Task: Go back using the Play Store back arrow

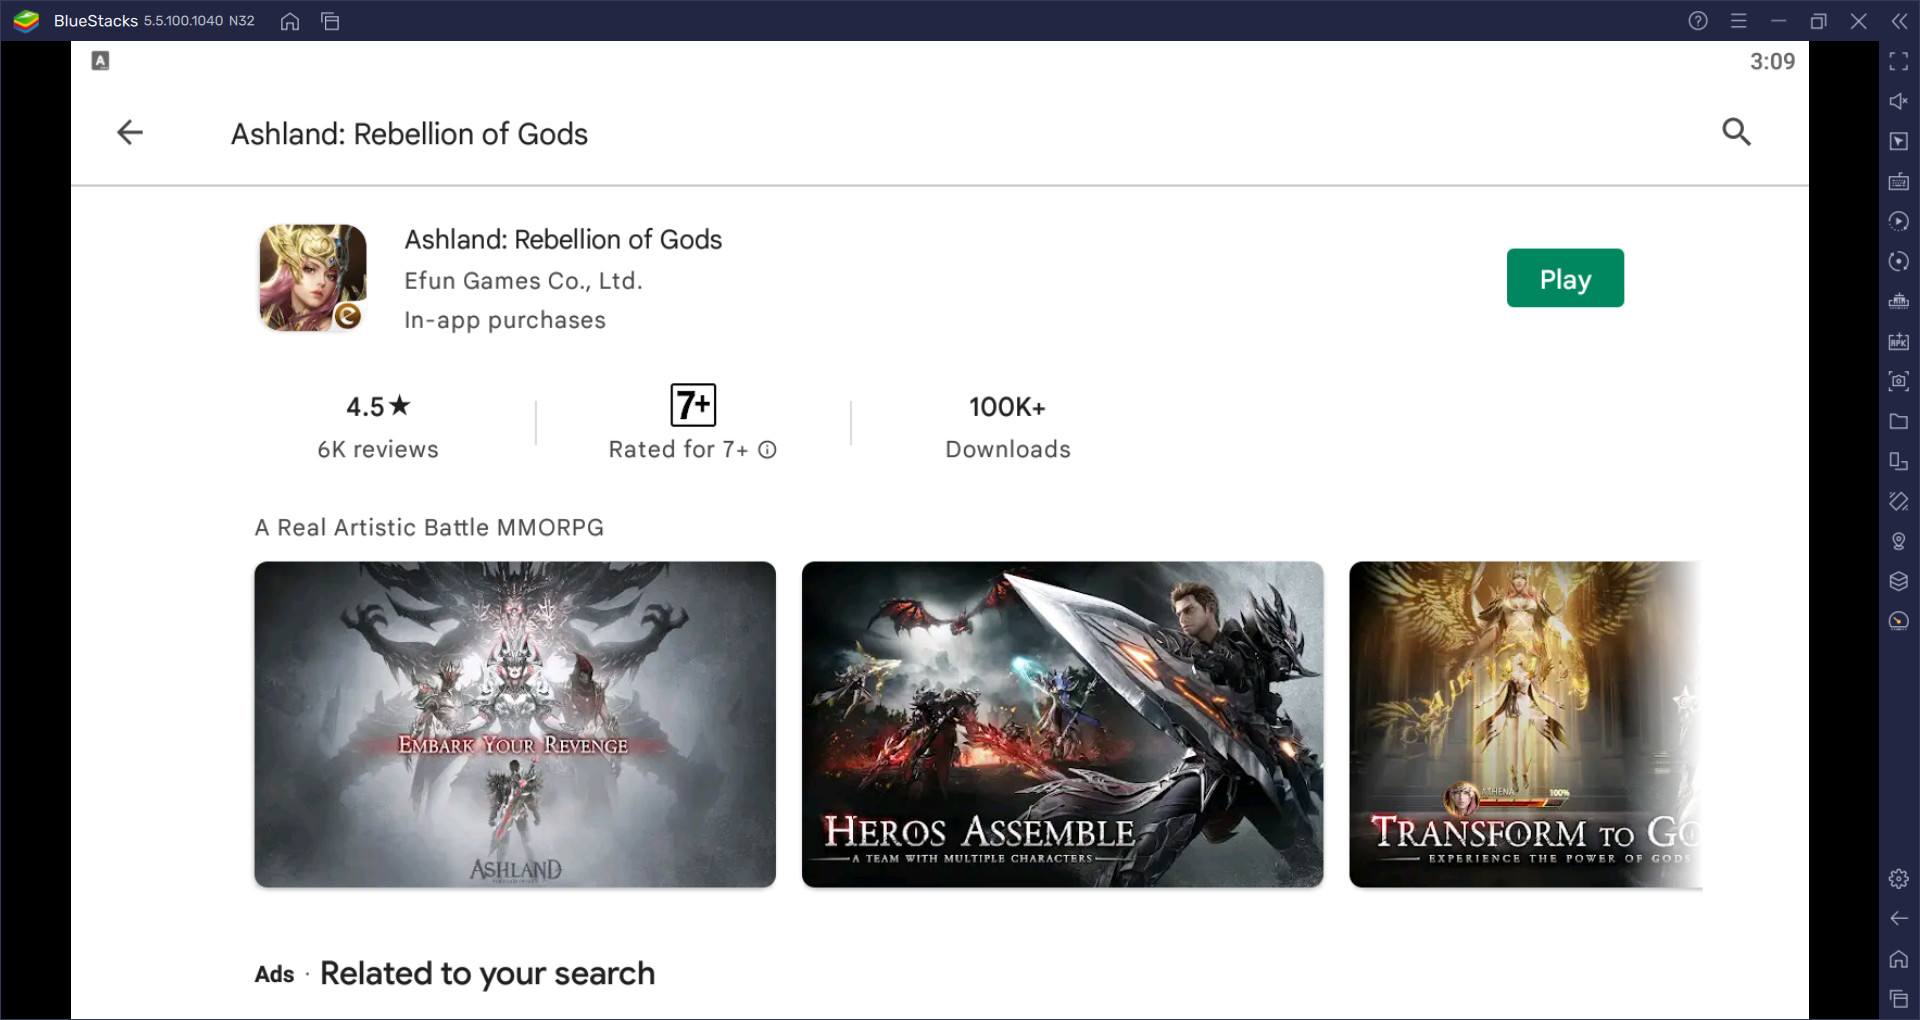Action: (x=130, y=132)
